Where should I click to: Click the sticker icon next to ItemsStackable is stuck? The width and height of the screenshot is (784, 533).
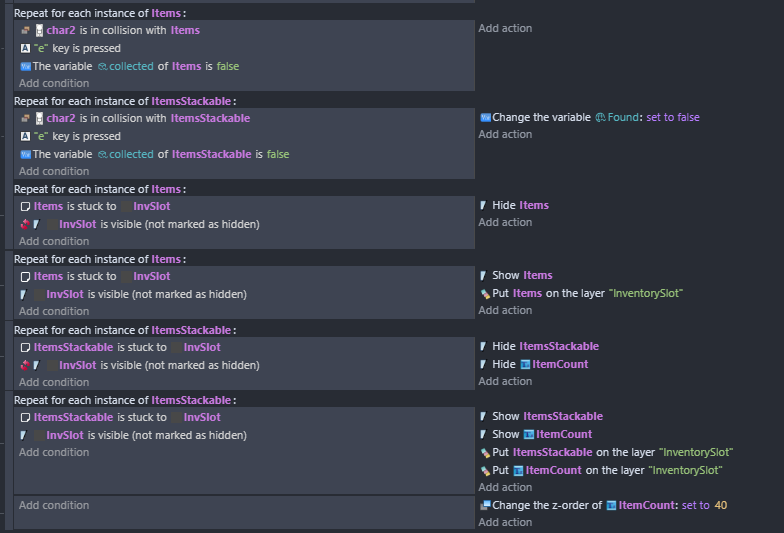point(25,348)
